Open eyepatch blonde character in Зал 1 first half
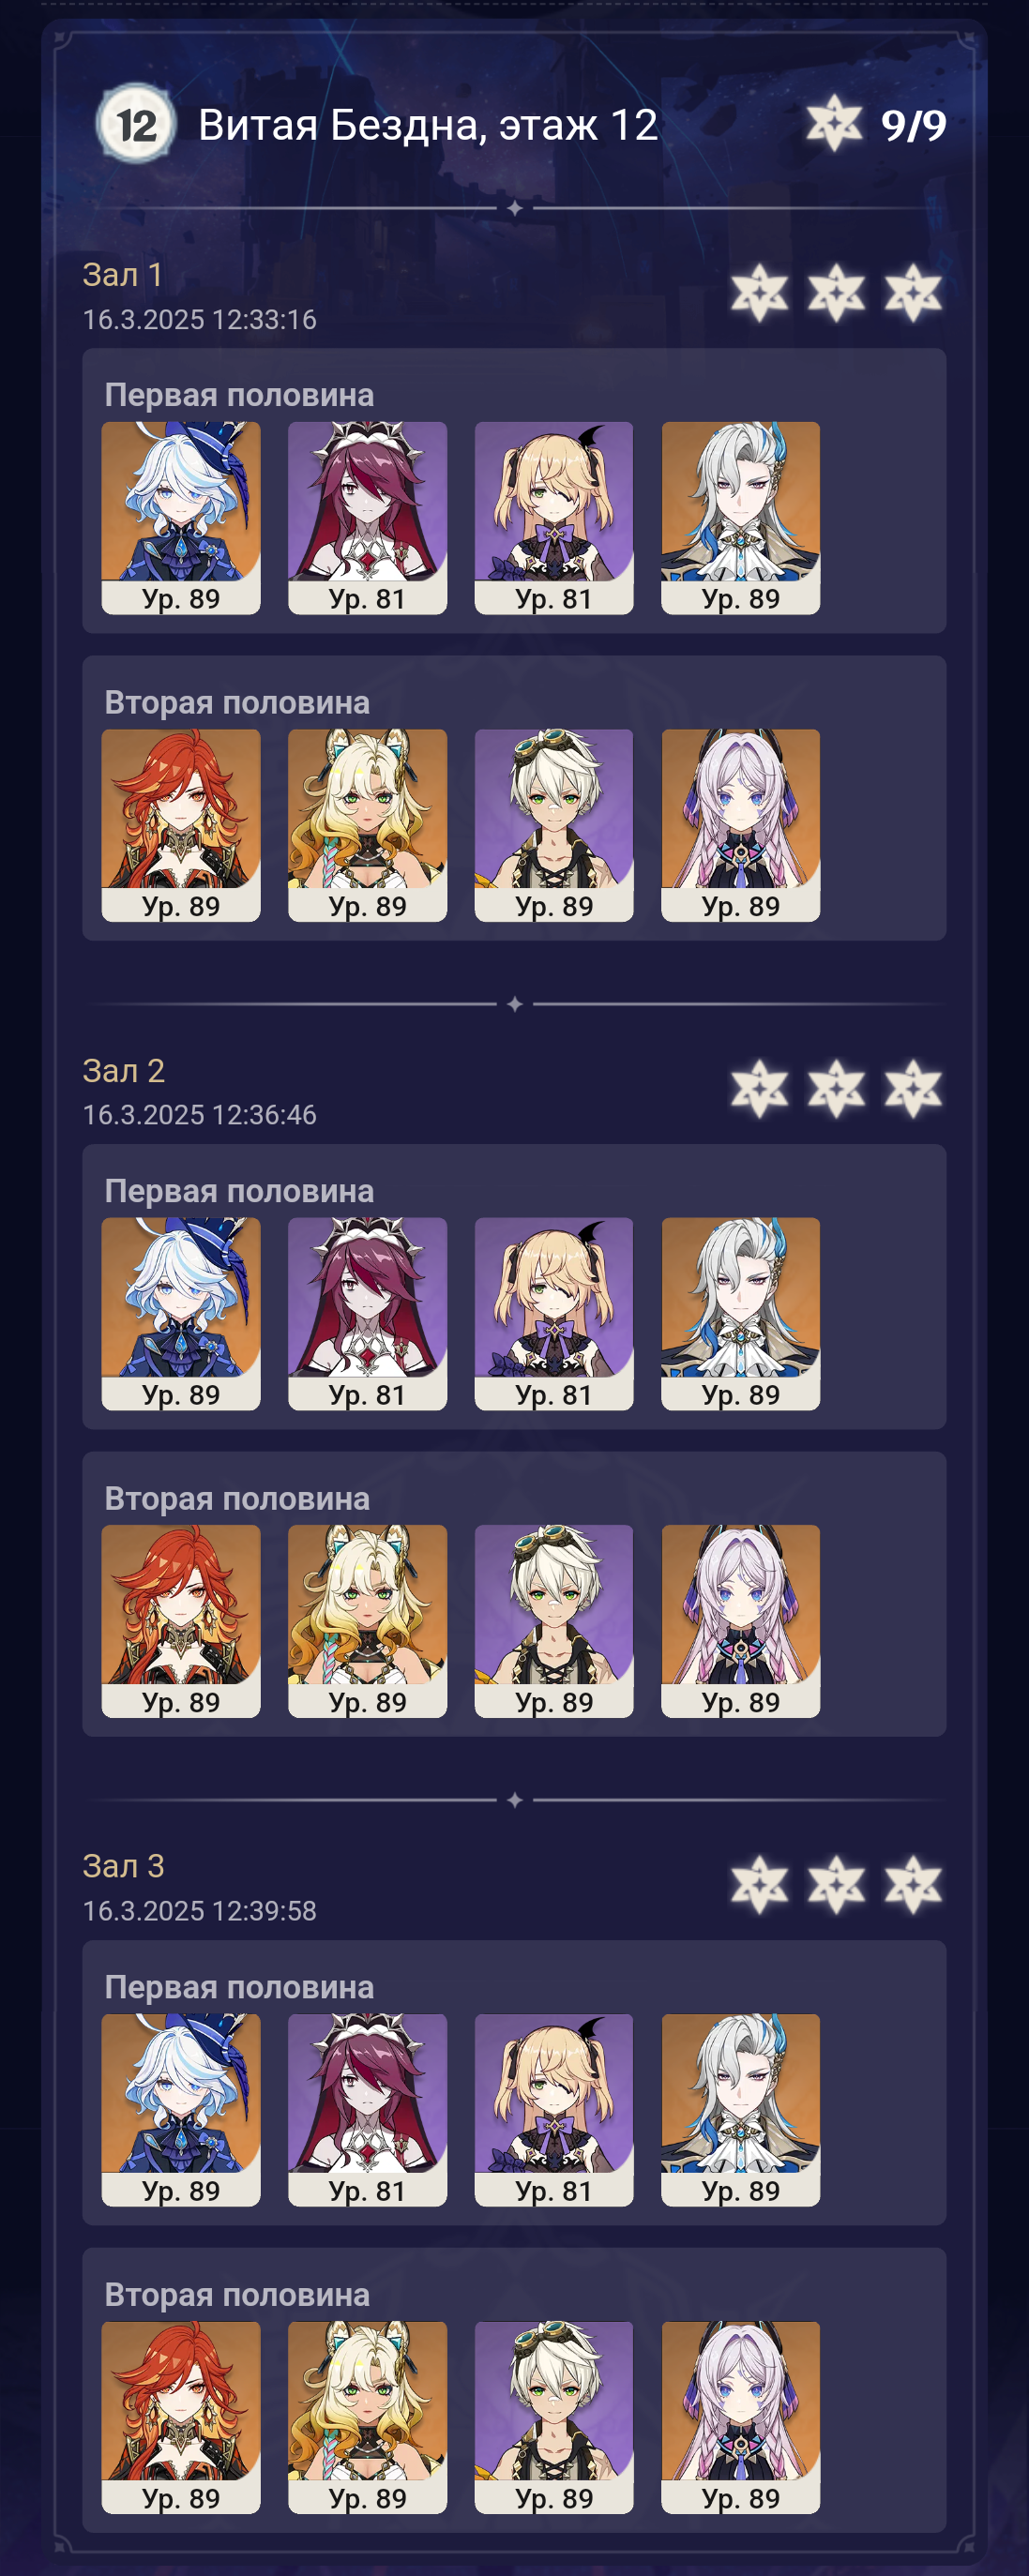Image resolution: width=1029 pixels, height=2576 pixels. [x=554, y=517]
